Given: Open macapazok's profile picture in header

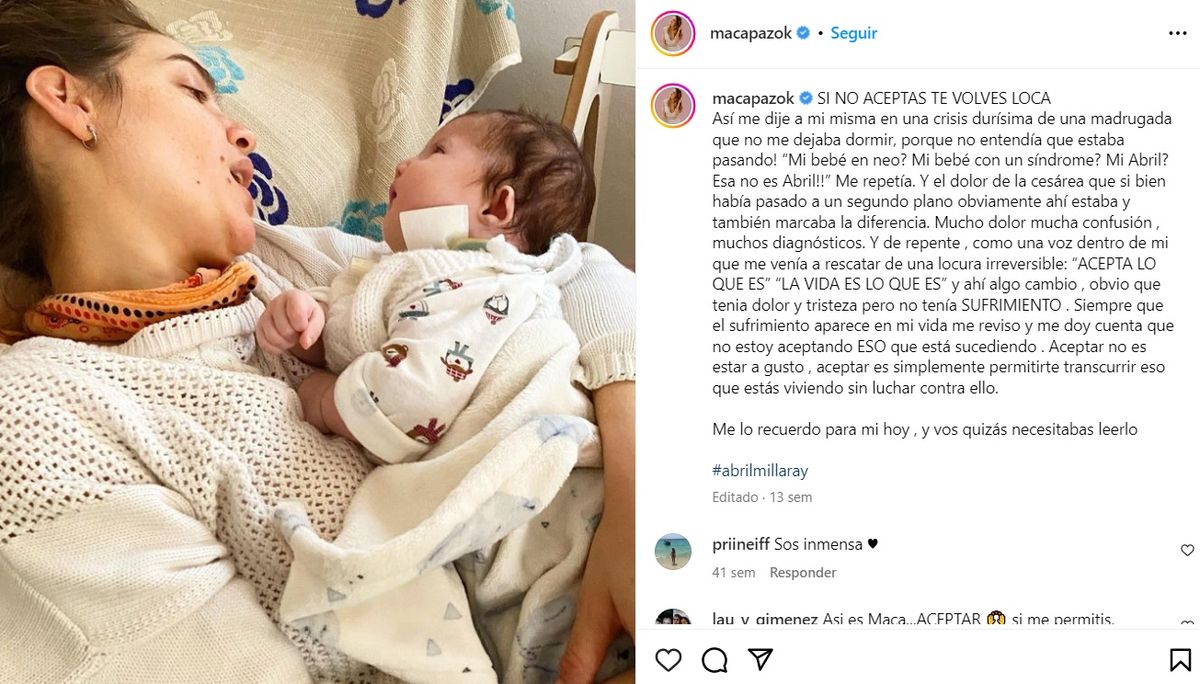Looking at the screenshot, I should point(673,33).
